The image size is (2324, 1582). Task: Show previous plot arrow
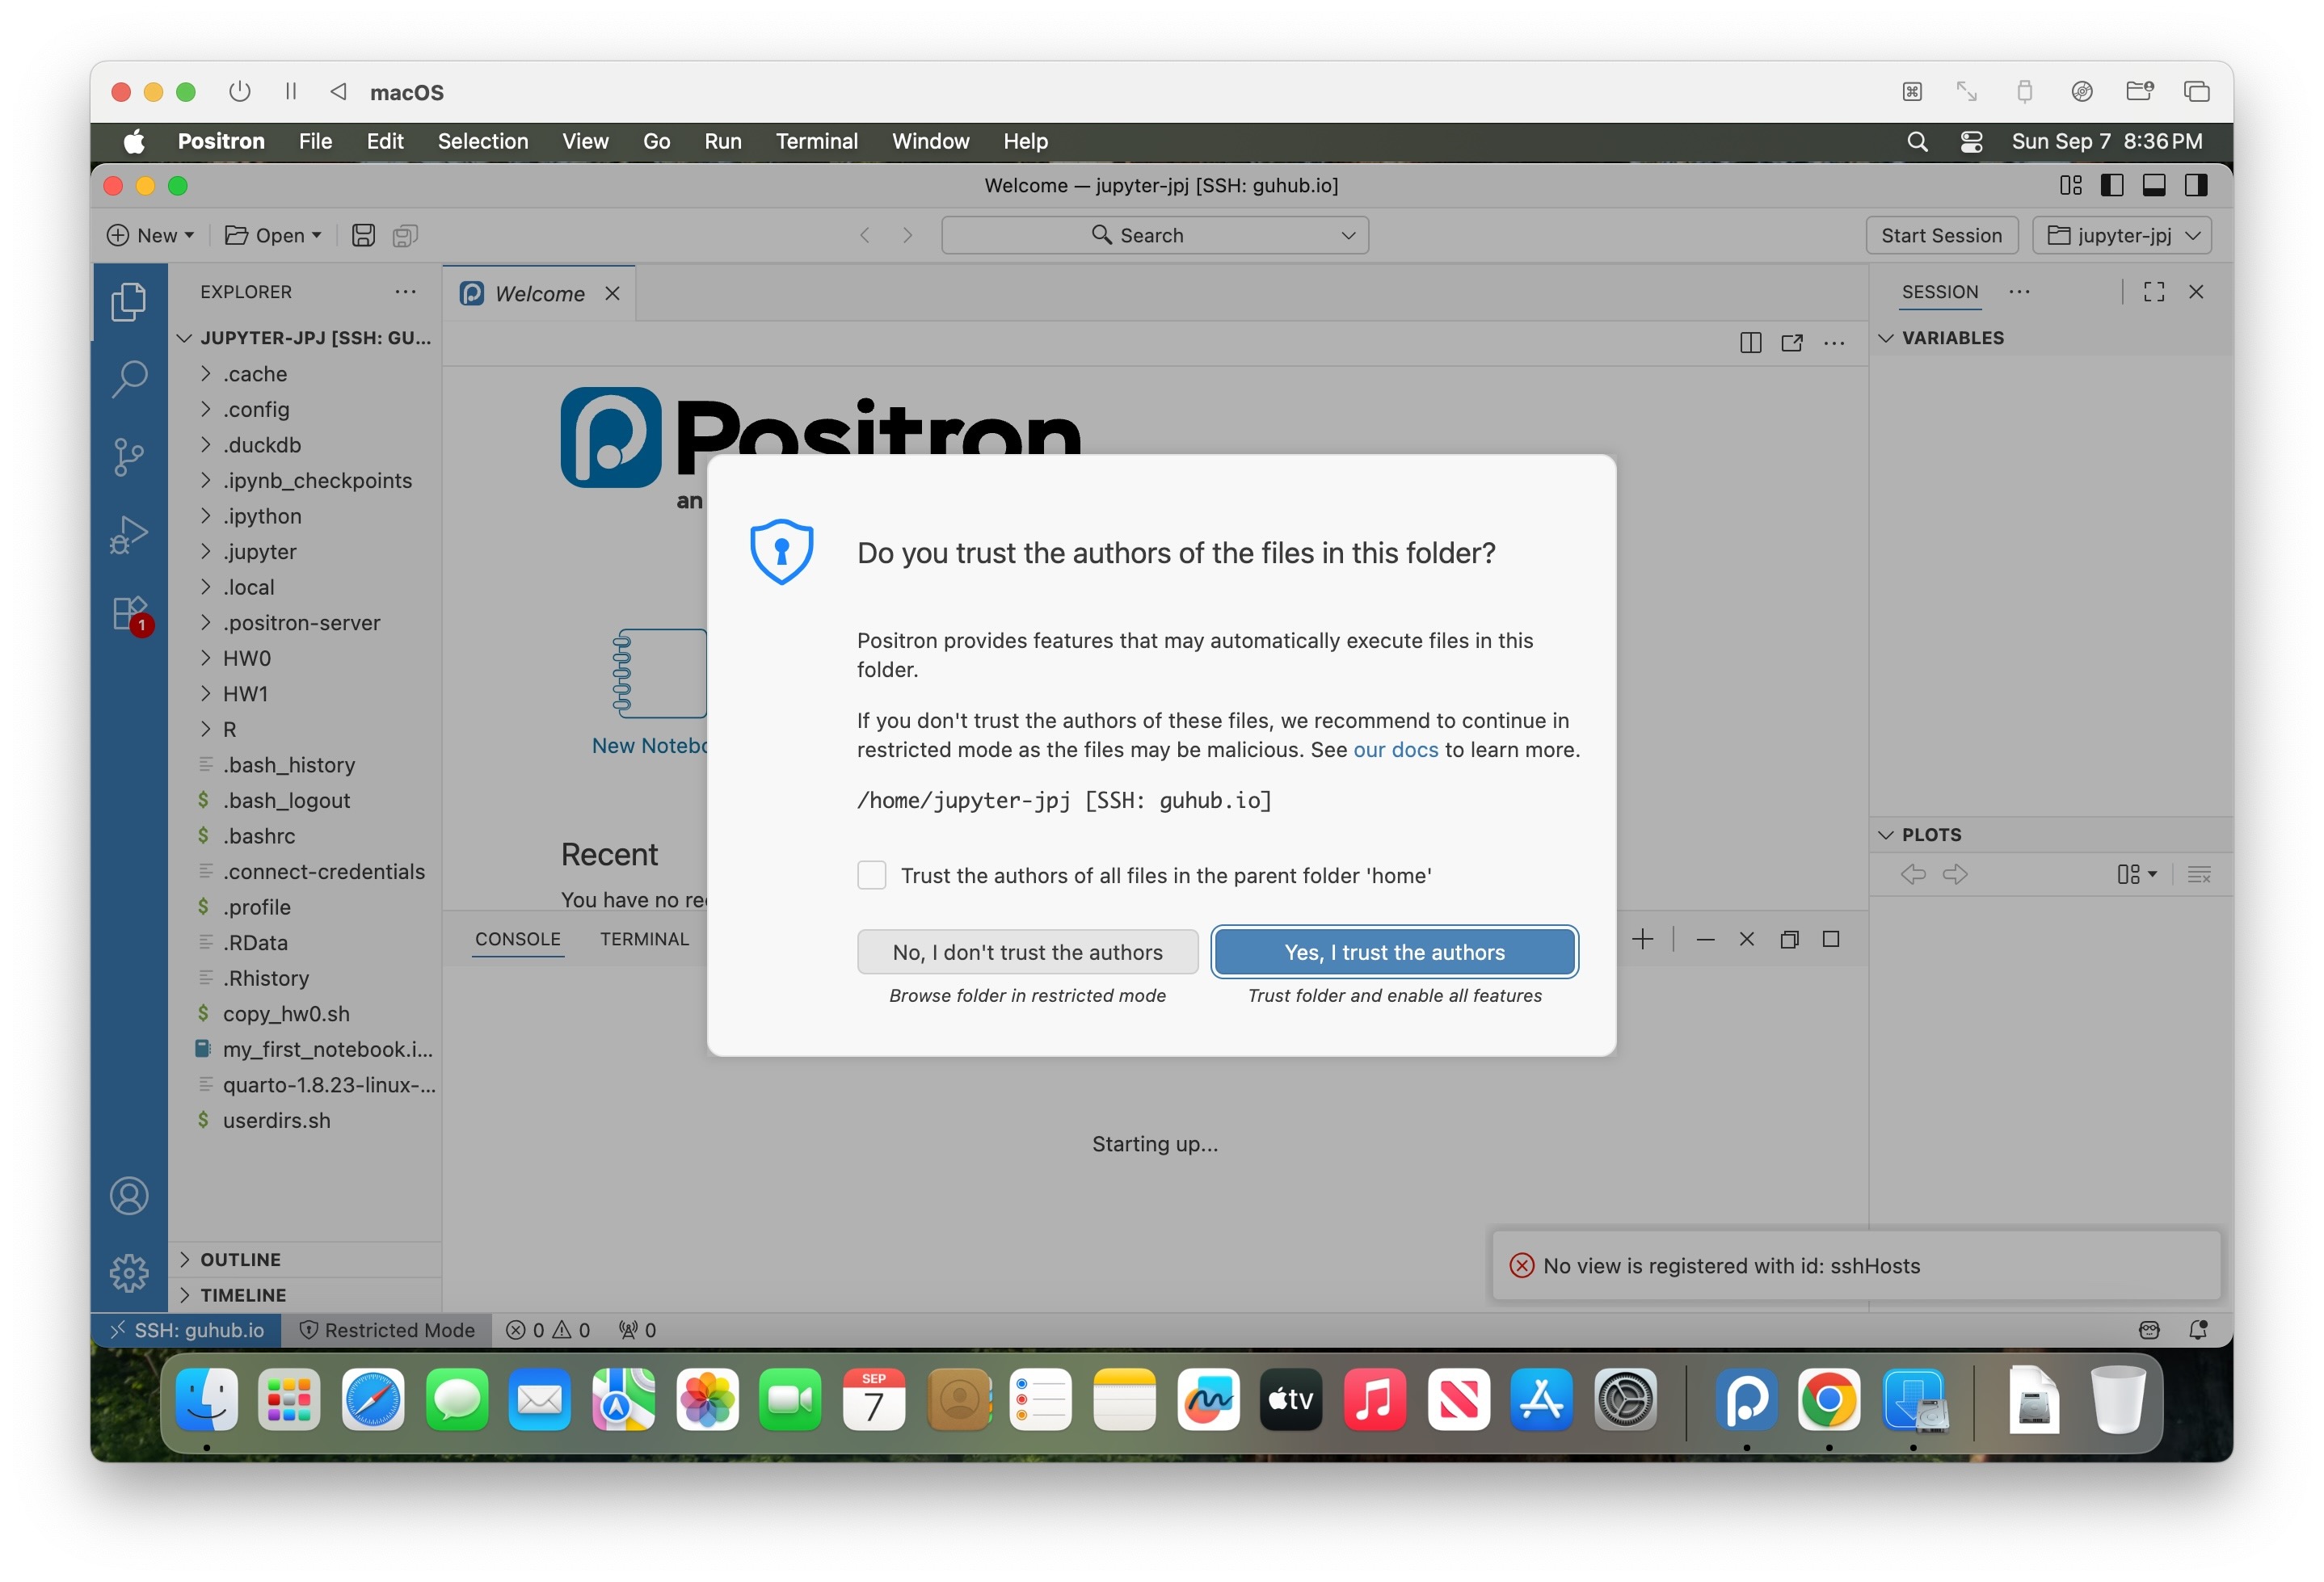coord(1913,874)
